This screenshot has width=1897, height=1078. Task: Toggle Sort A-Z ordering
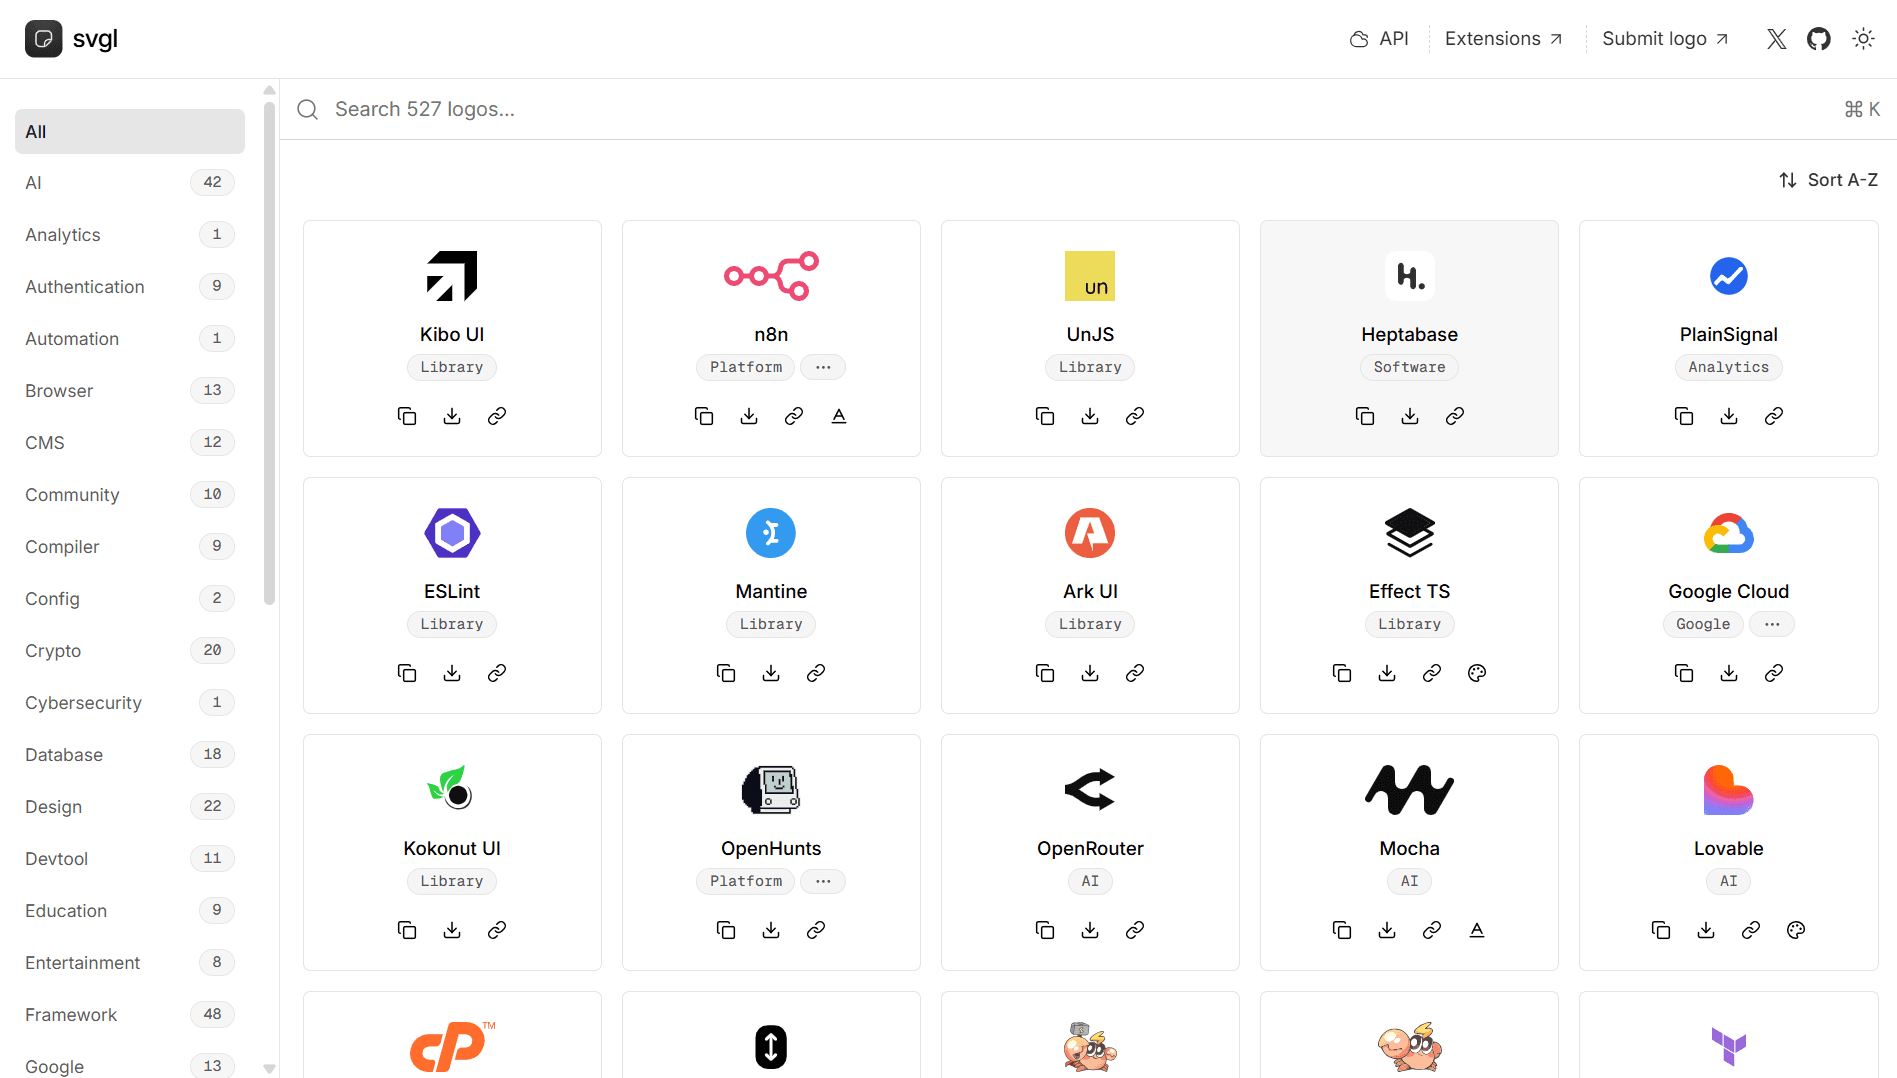(x=1828, y=180)
